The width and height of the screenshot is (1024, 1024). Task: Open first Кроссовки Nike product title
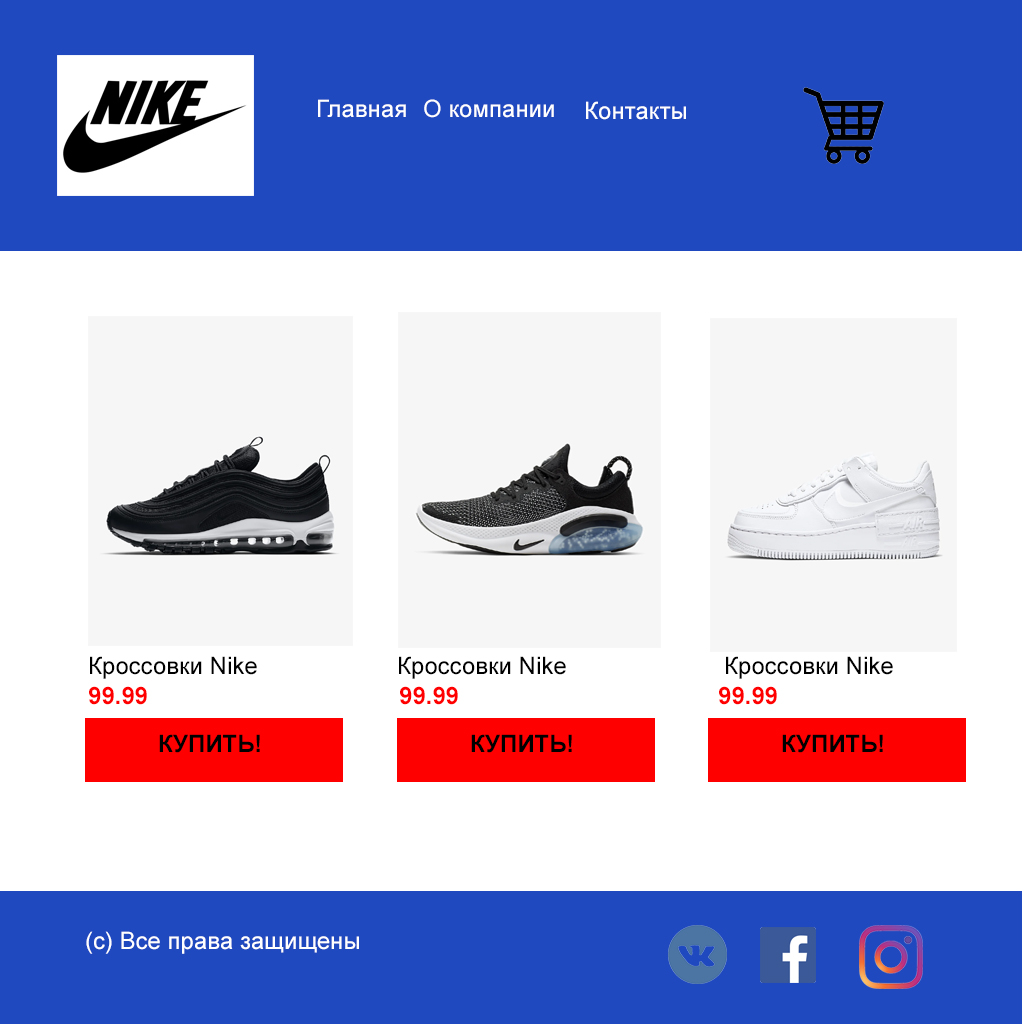point(172,666)
